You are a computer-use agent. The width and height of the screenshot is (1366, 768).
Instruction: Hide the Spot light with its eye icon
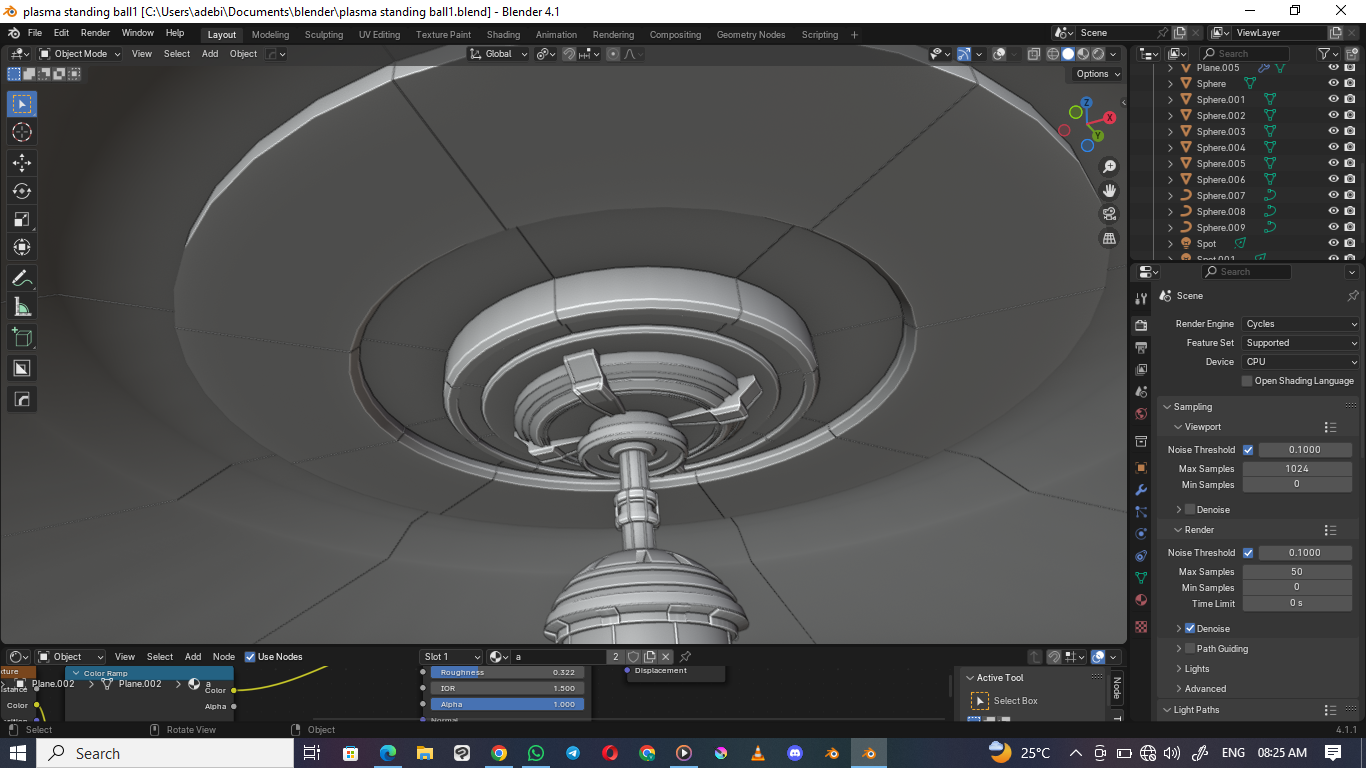pyautogui.click(x=1333, y=243)
